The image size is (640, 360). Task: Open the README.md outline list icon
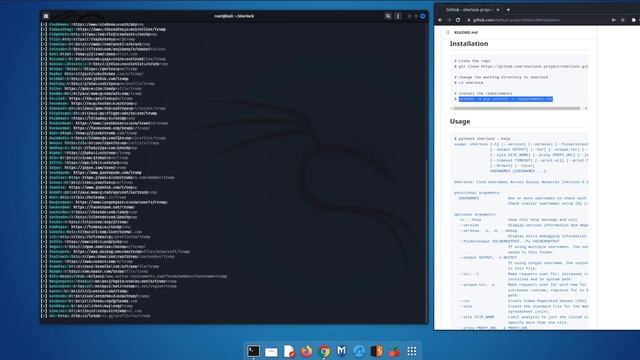(x=448, y=32)
